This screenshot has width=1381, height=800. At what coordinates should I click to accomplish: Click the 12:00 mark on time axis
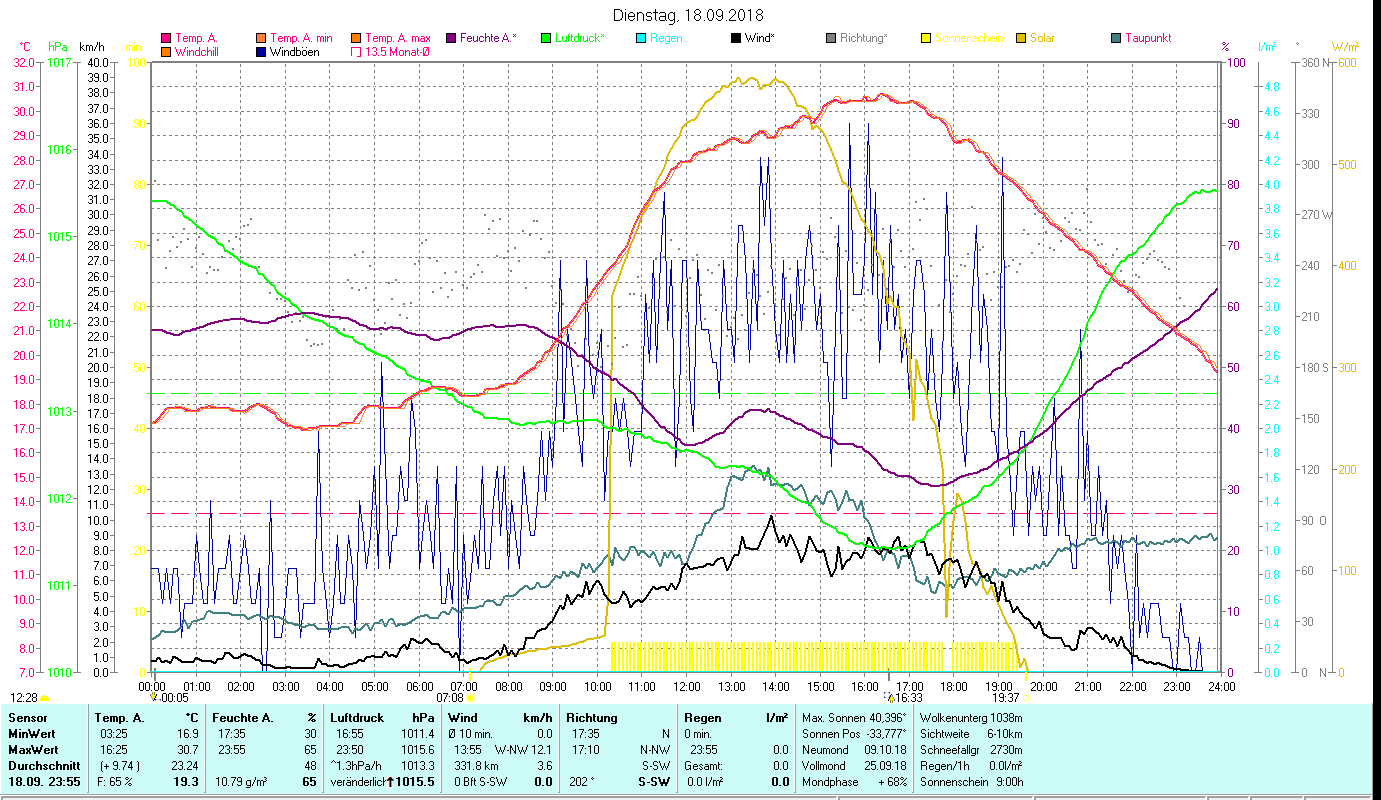[x=686, y=686]
